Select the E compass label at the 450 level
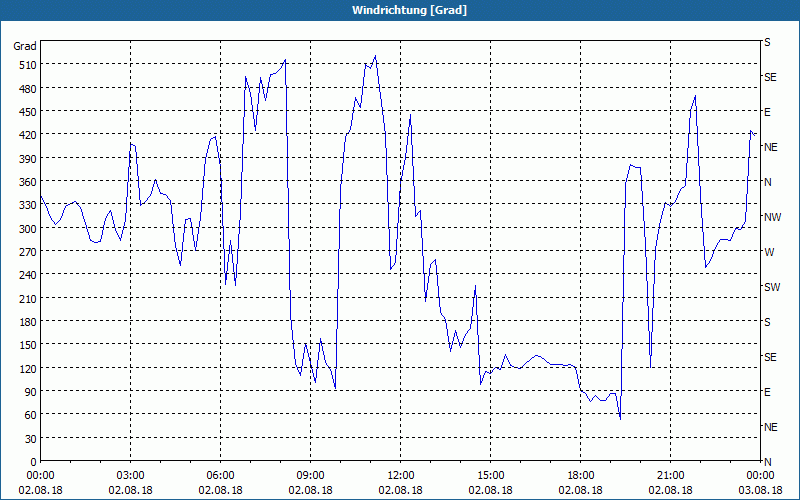Screen dimensions: 800x500 [767, 112]
